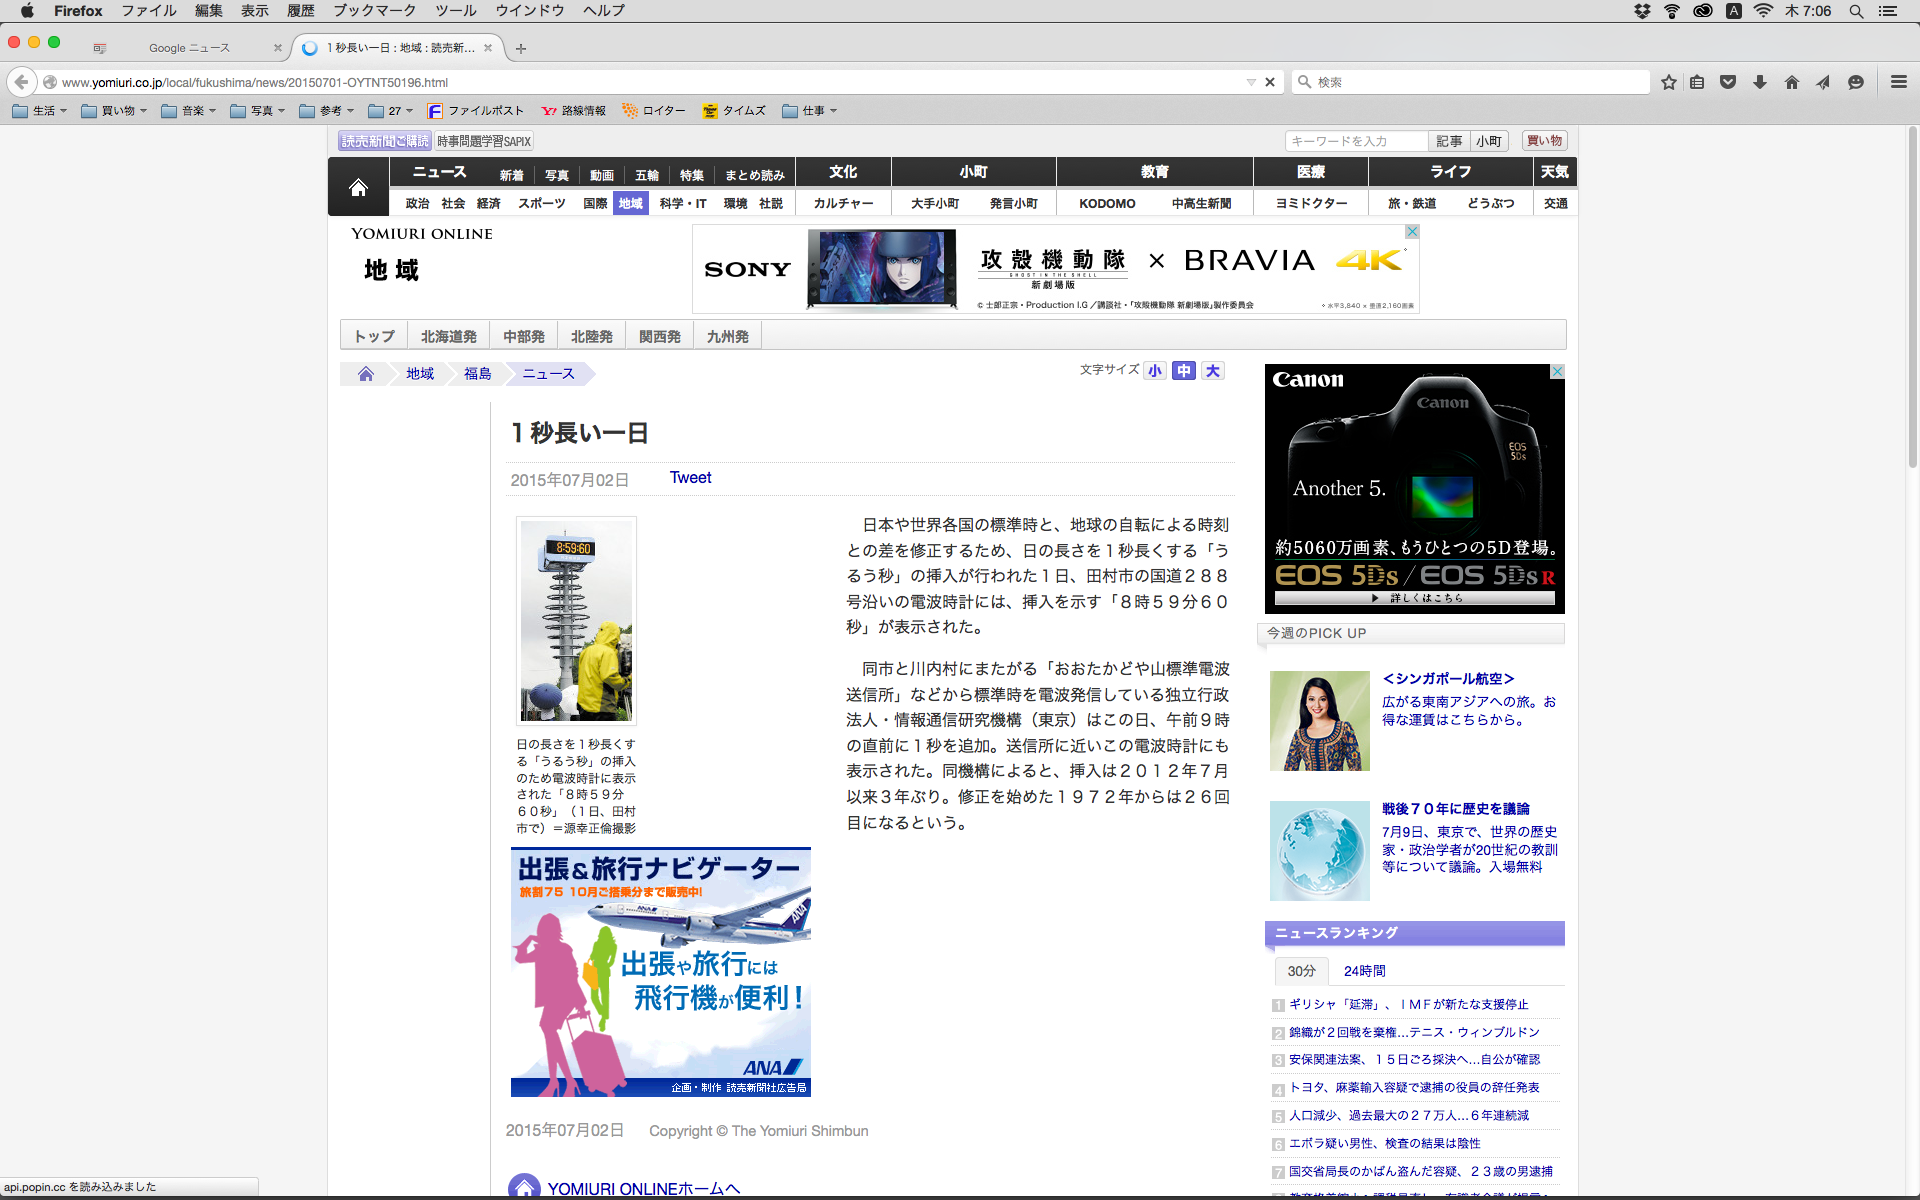The height and width of the screenshot is (1200, 1920).
Task: Set font size to medium (中)
Action: tap(1184, 371)
